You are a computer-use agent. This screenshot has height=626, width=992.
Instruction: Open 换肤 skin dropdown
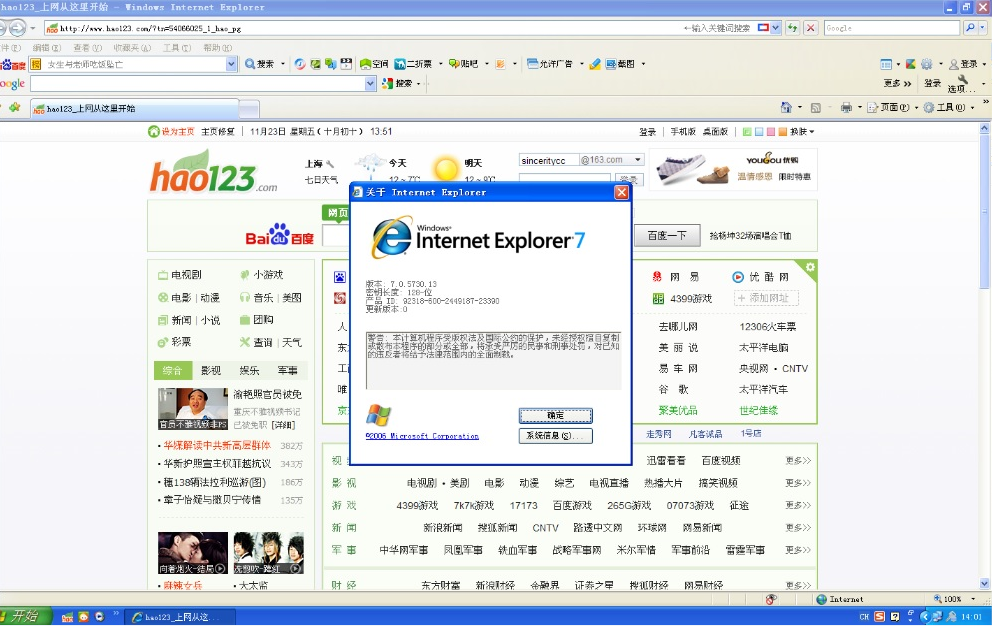click(x=802, y=132)
